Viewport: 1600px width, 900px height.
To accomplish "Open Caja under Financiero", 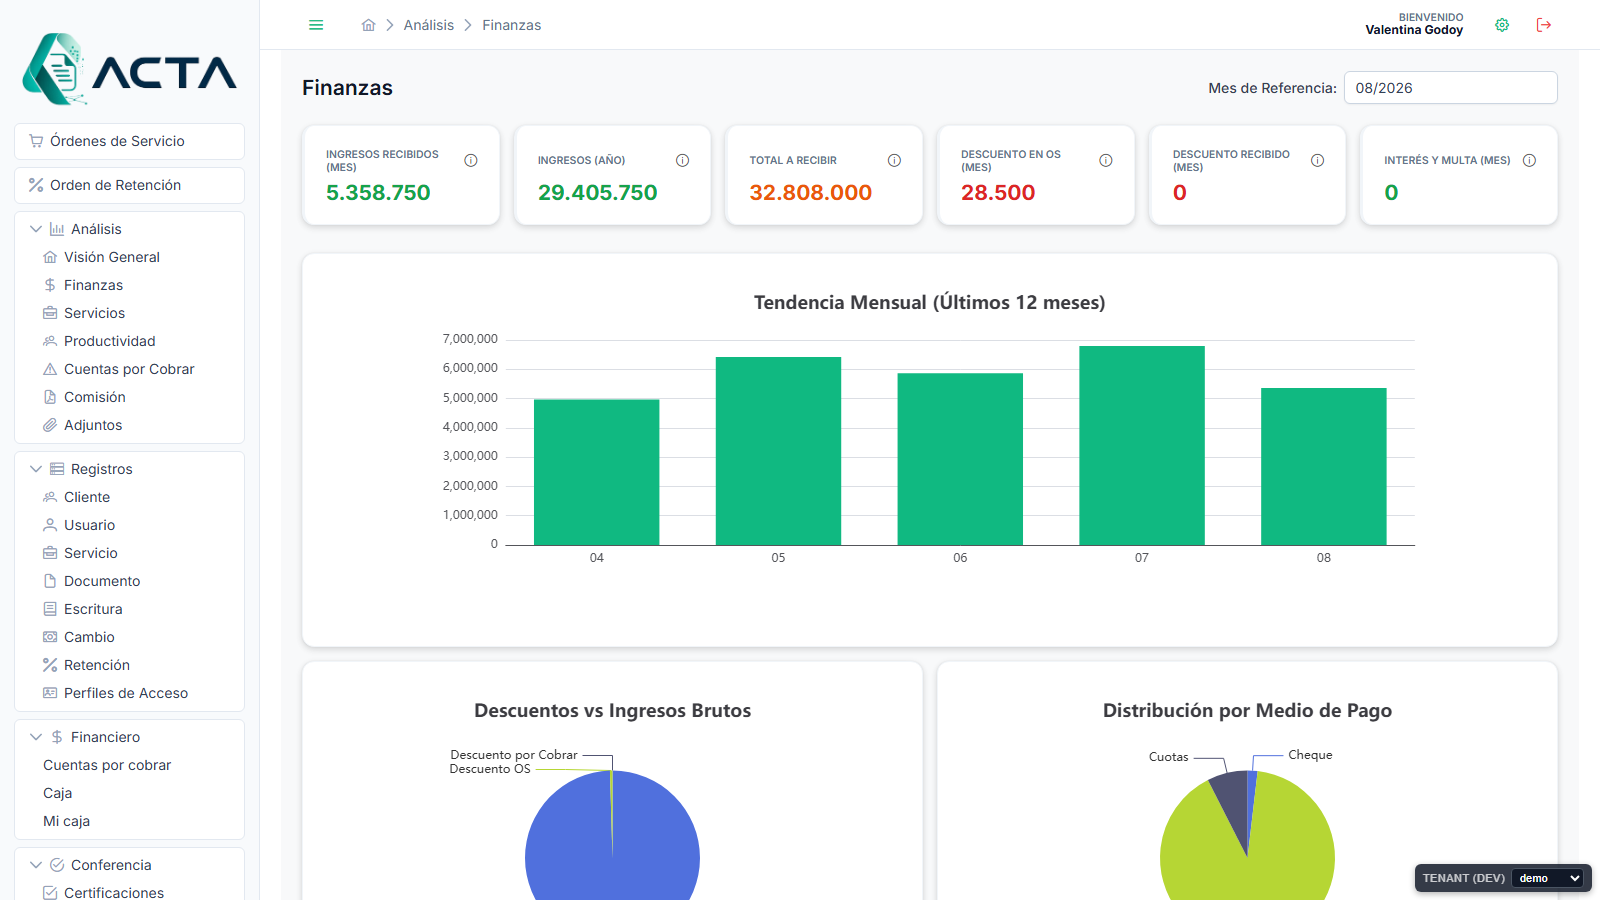I will 58,793.
